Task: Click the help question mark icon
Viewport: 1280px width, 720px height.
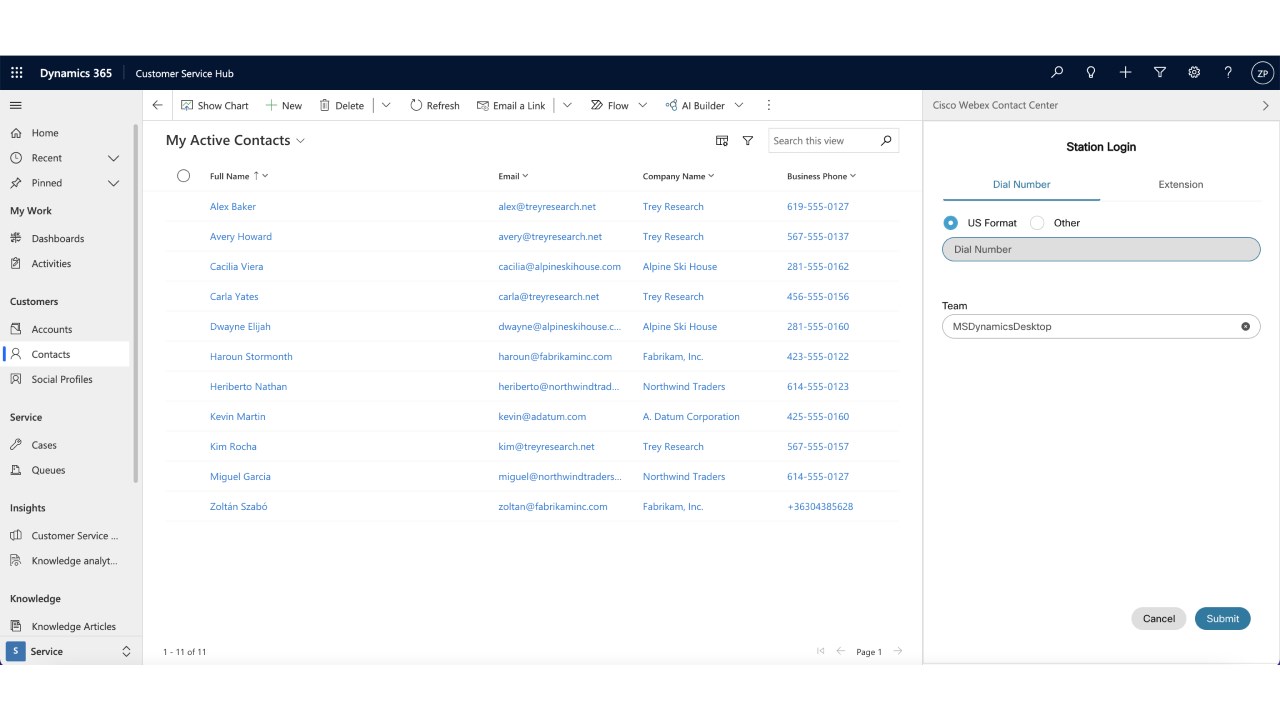Action: click(1228, 73)
